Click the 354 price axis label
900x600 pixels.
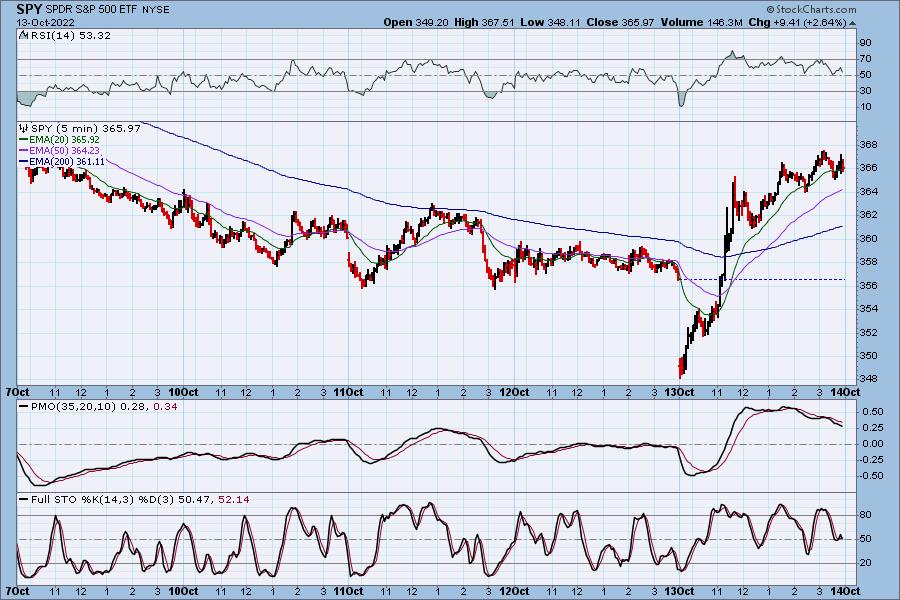tap(869, 309)
